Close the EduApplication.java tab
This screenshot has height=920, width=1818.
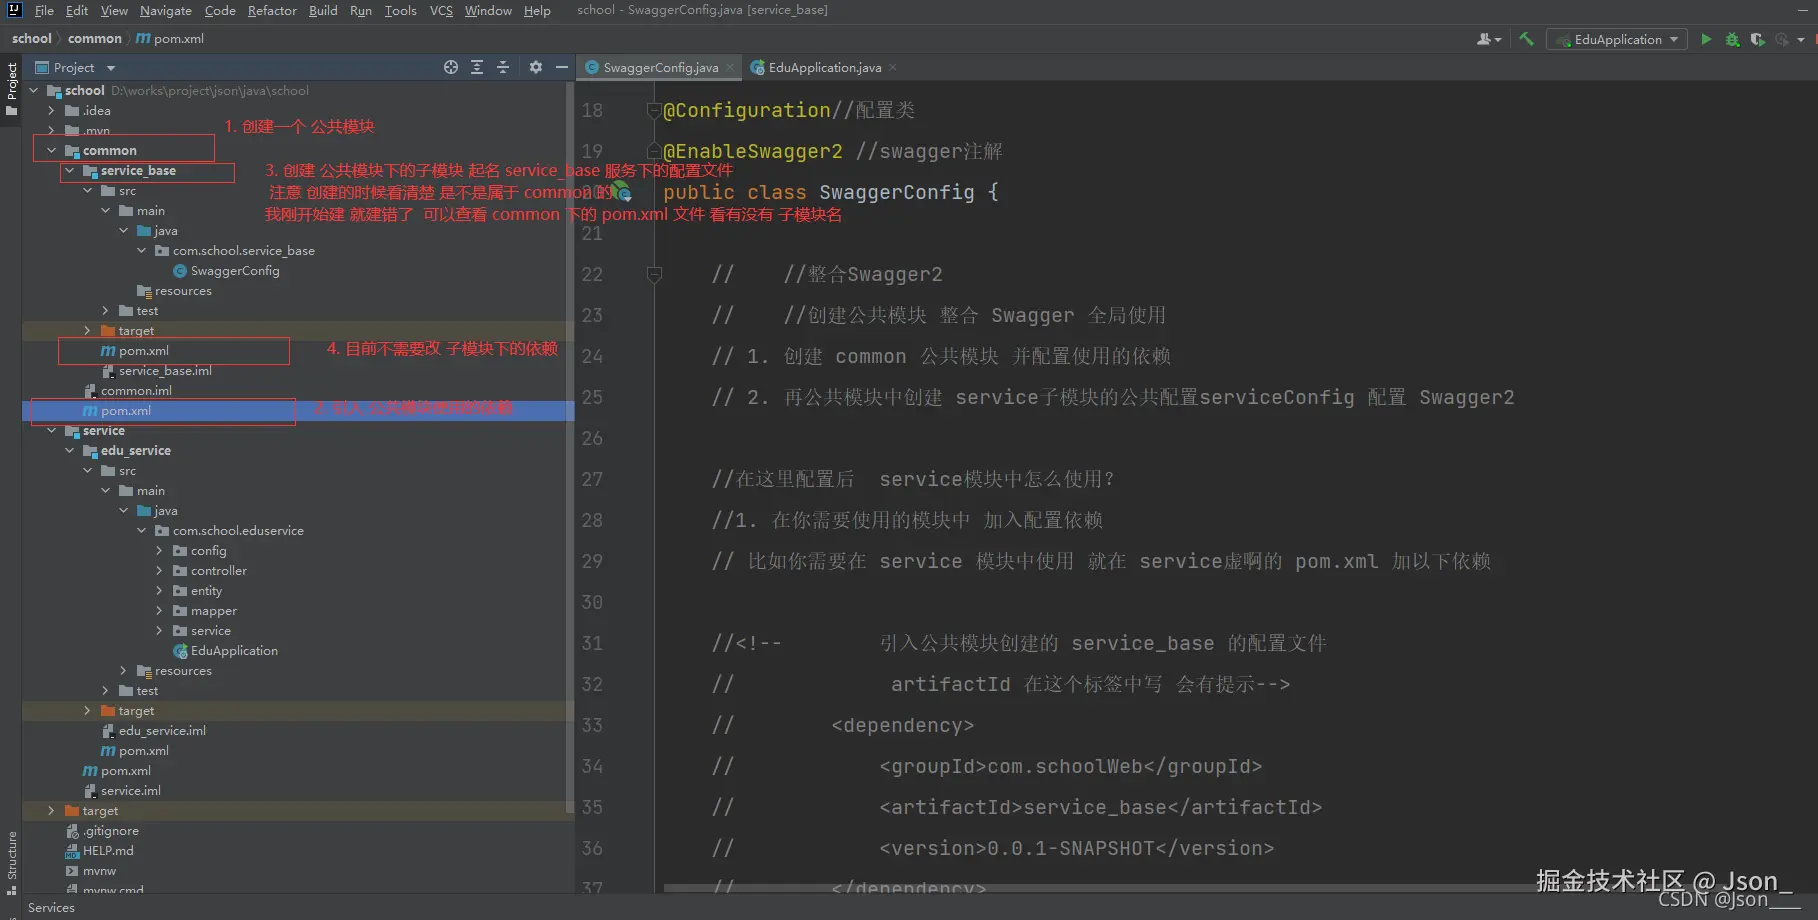893,68
